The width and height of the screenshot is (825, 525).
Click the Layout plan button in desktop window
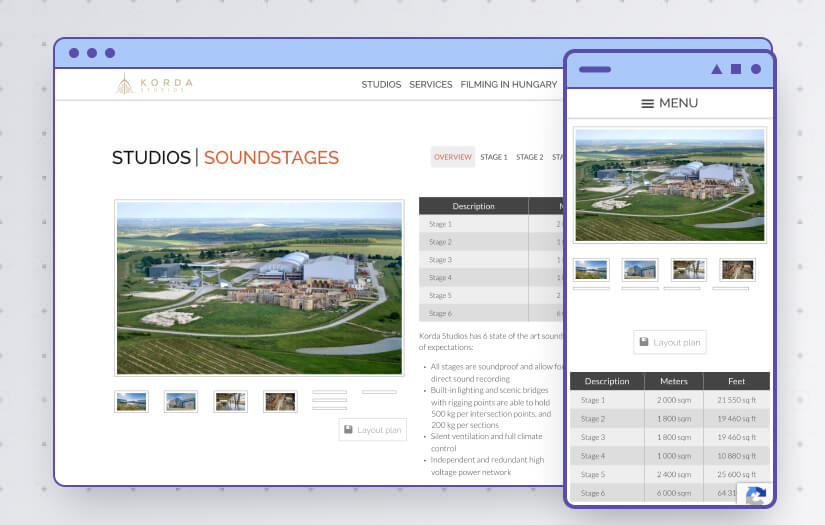[373, 430]
